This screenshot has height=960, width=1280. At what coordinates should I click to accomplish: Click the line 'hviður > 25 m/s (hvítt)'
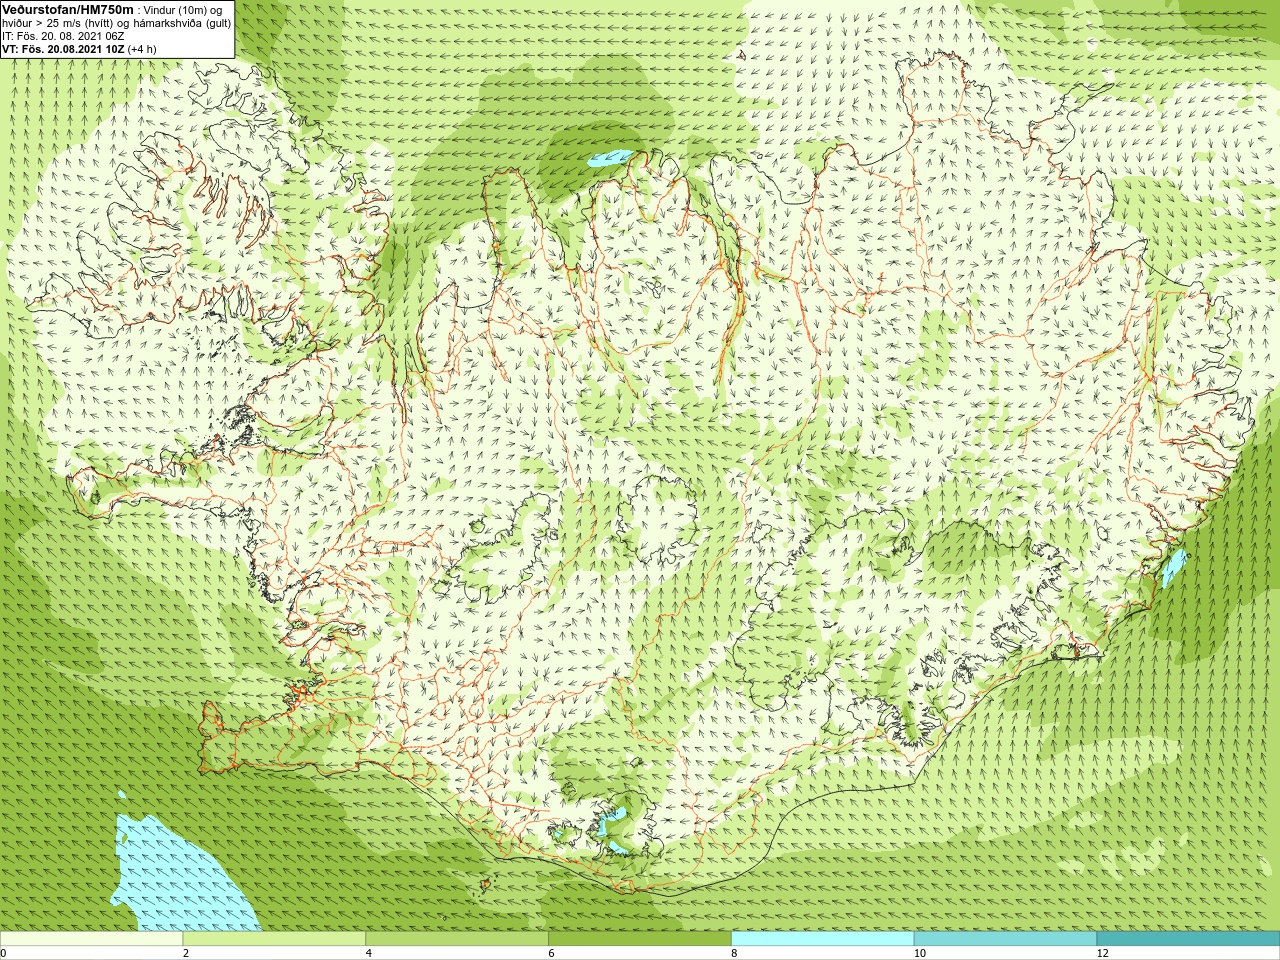(x=58, y=23)
